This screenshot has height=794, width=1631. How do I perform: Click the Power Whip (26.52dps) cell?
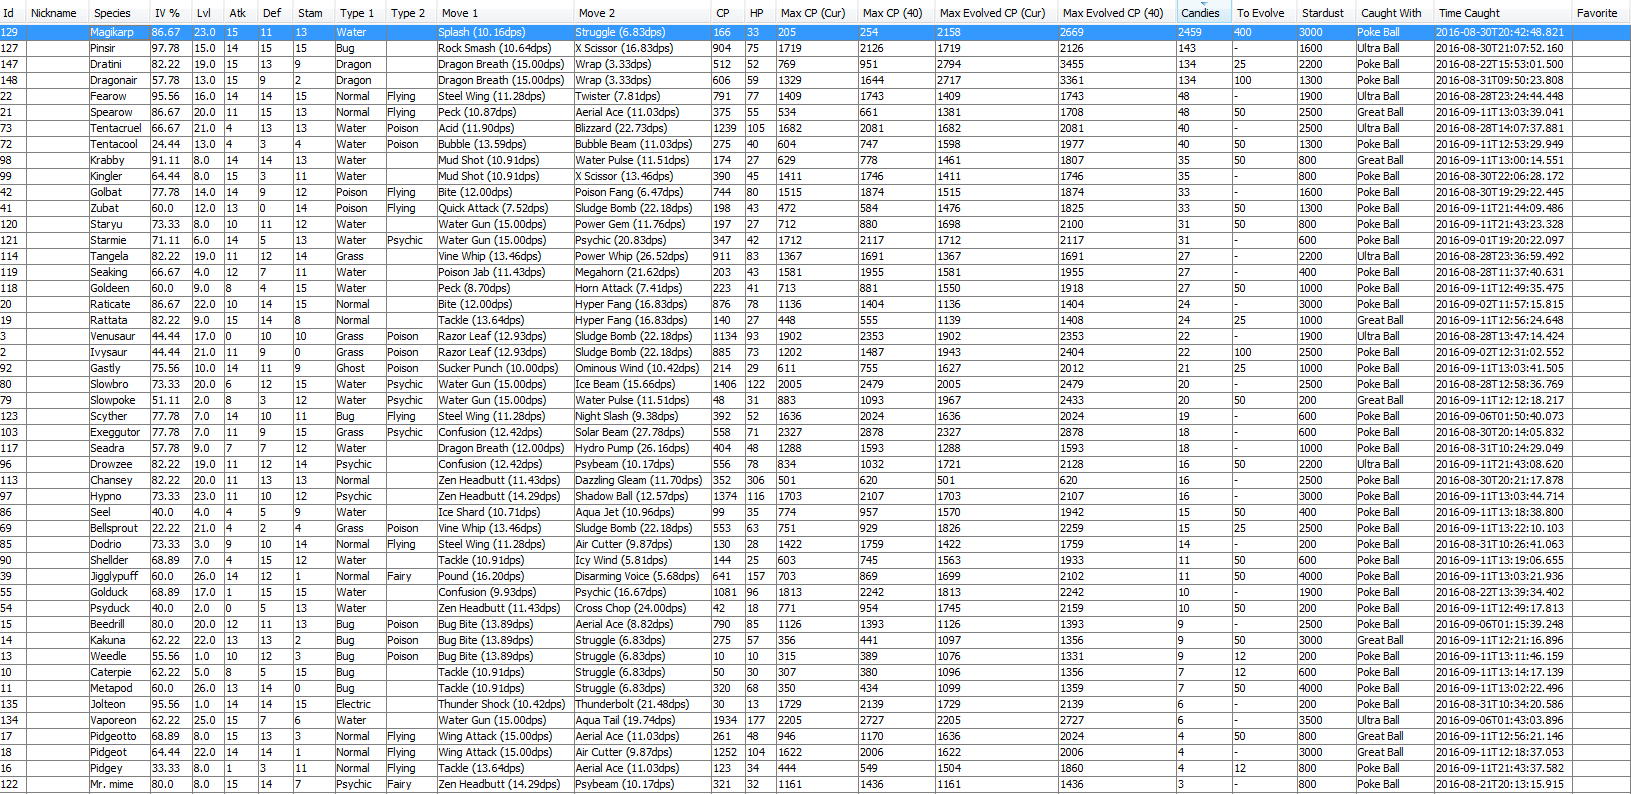coord(641,256)
